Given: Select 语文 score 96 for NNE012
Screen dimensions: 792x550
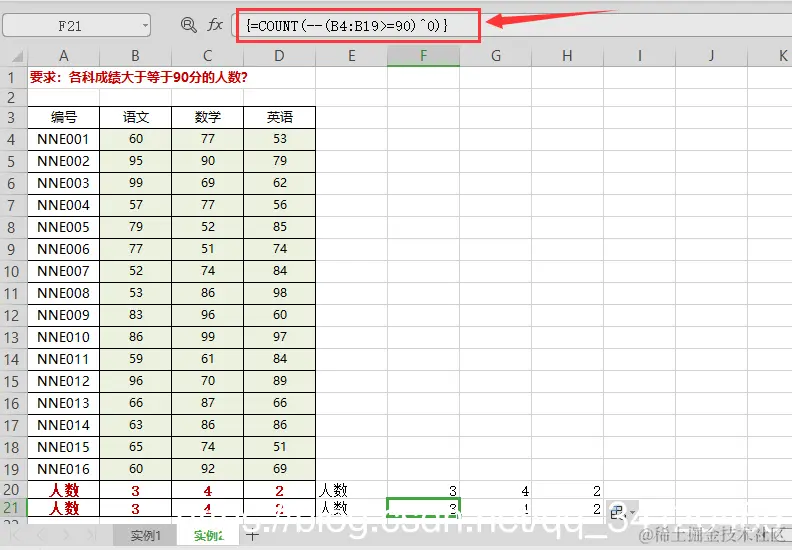Looking at the screenshot, I should tap(135, 381).
